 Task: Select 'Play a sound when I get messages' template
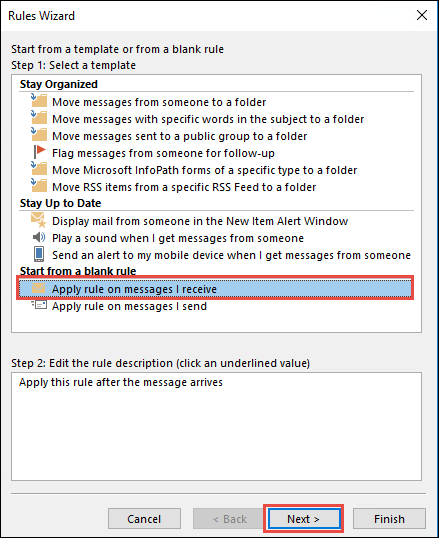(178, 238)
